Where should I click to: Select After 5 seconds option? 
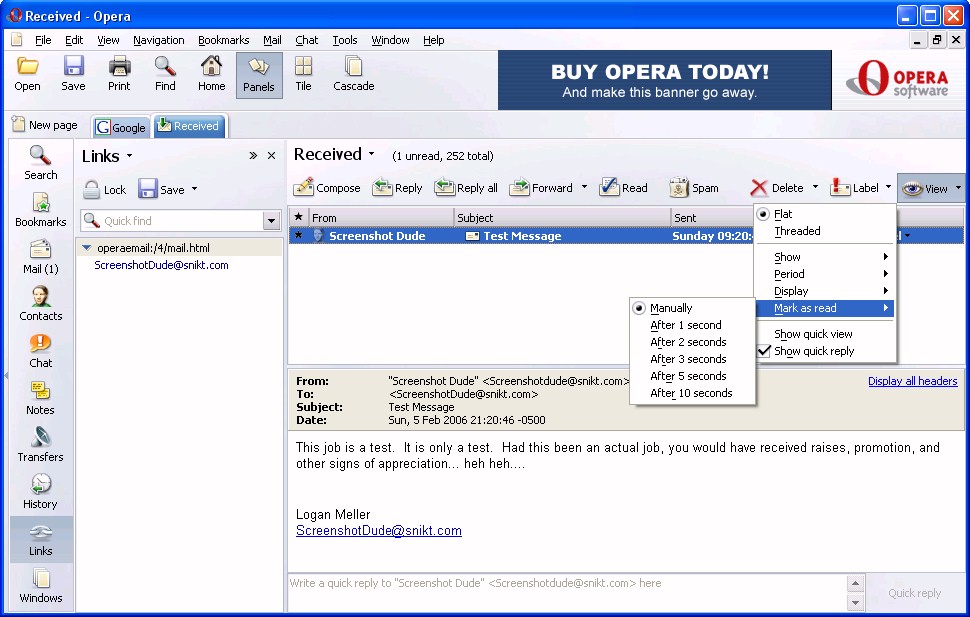688,376
